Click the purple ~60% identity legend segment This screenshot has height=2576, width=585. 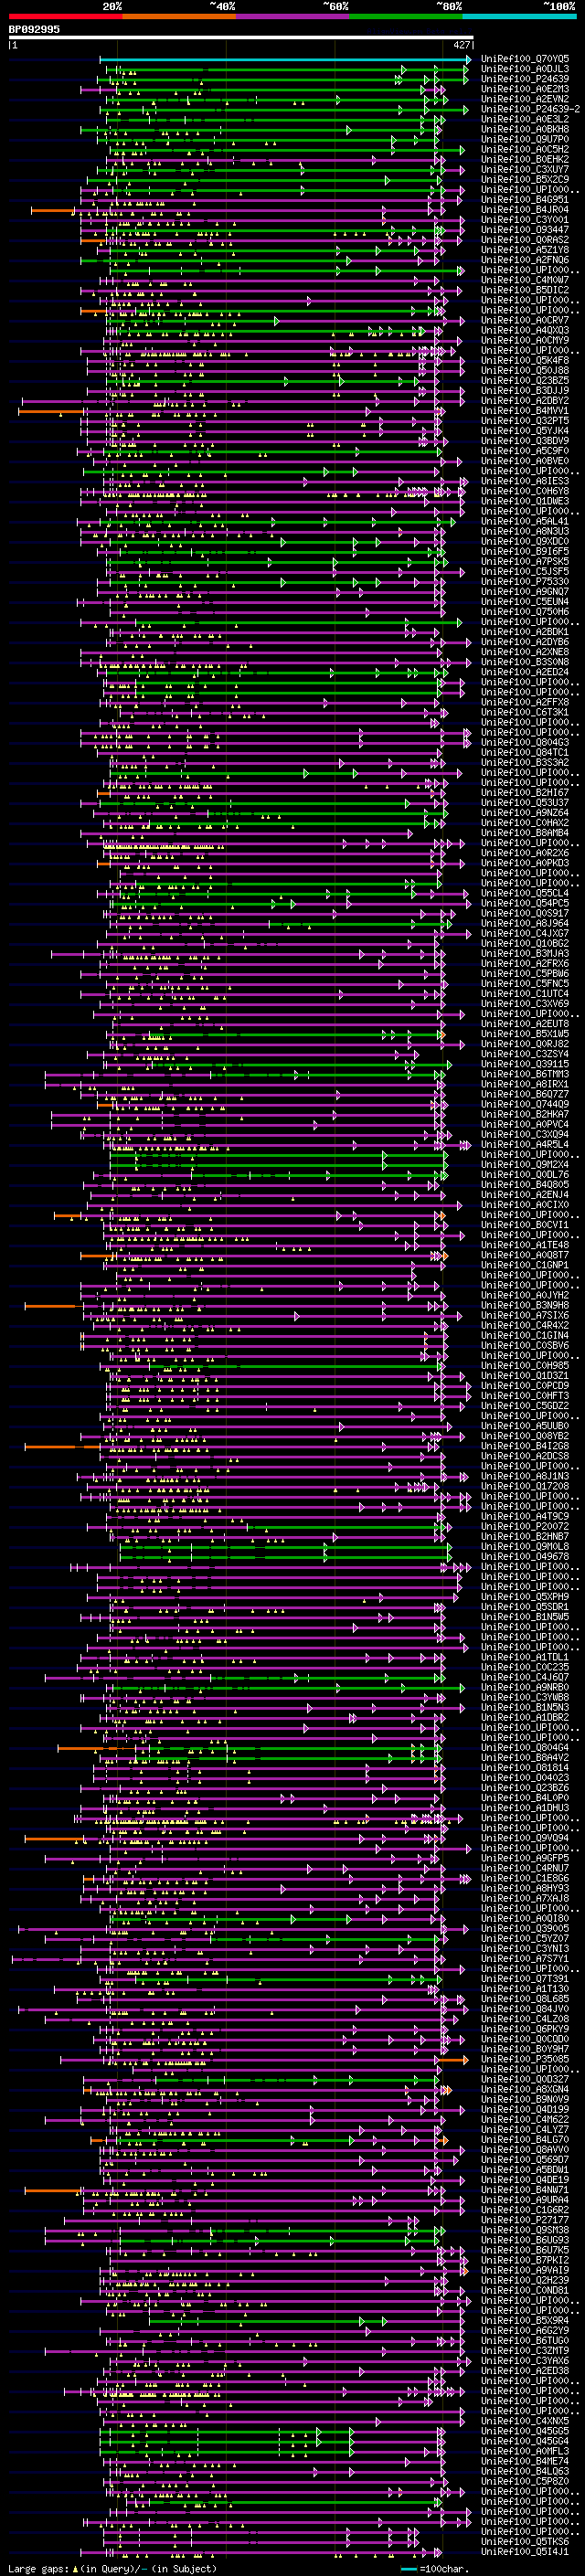pyautogui.click(x=292, y=16)
